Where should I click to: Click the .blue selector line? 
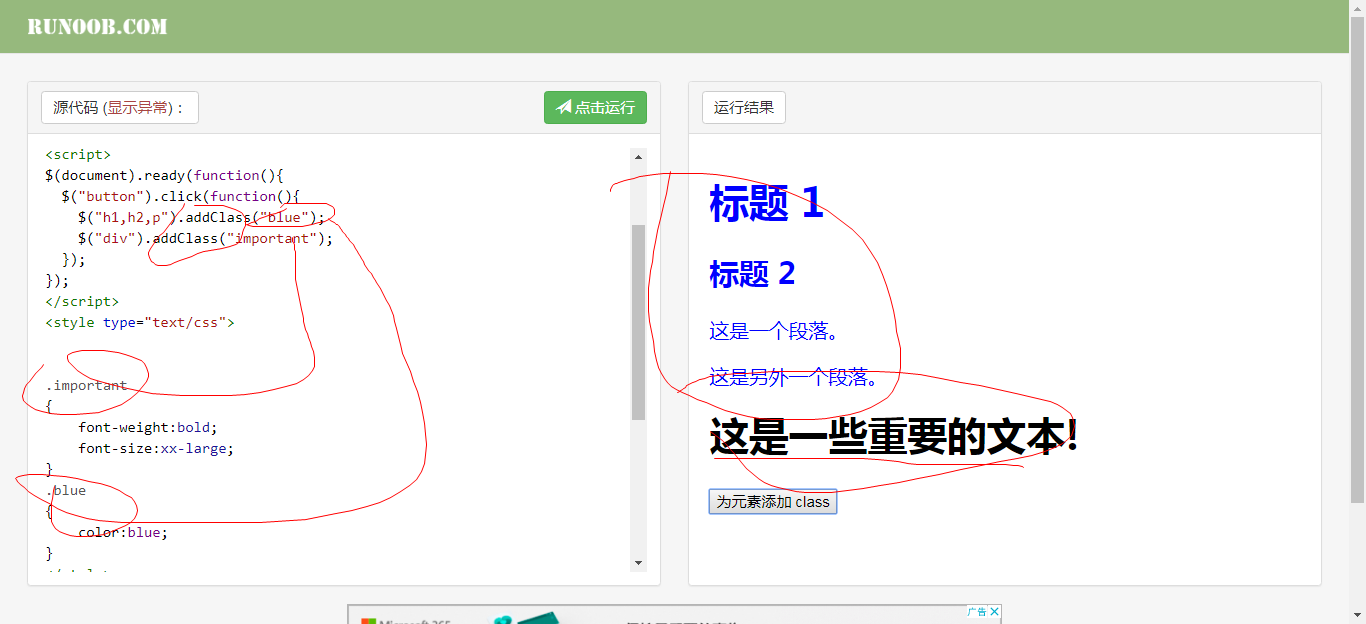point(66,491)
